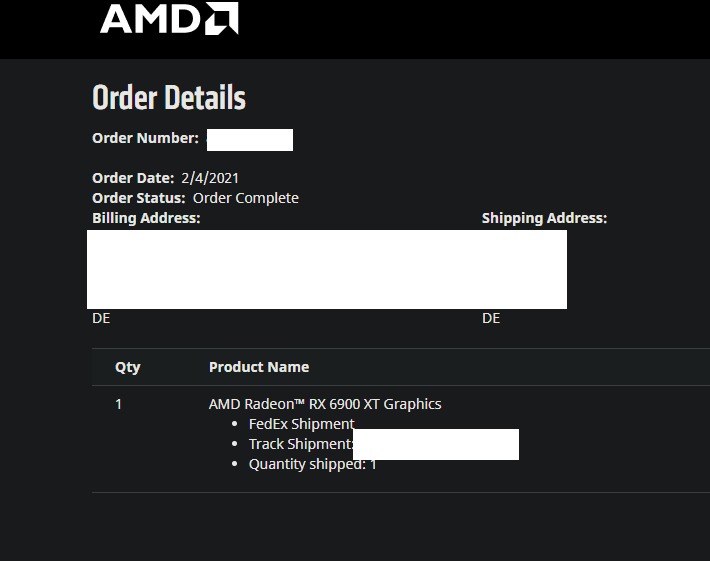Click the Qty column header

pos(127,367)
